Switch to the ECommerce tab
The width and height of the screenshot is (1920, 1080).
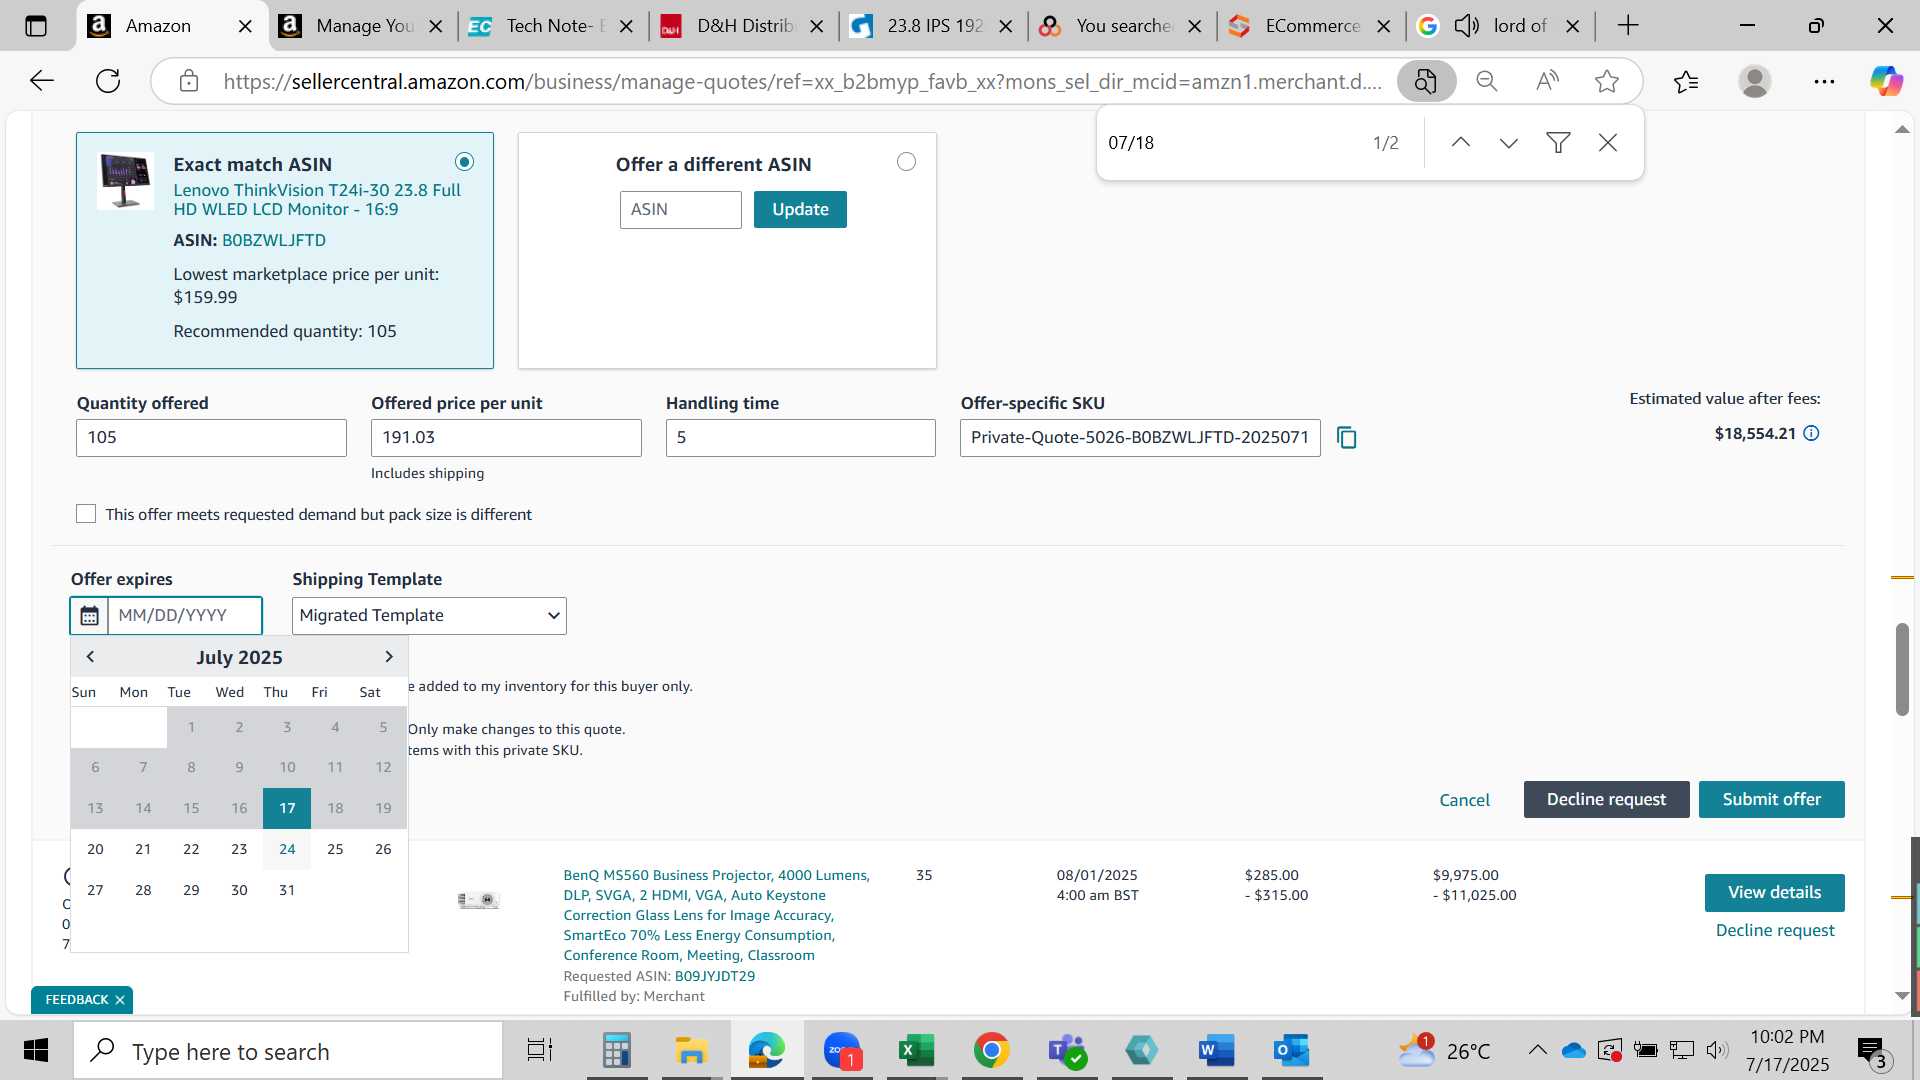coord(1311,26)
